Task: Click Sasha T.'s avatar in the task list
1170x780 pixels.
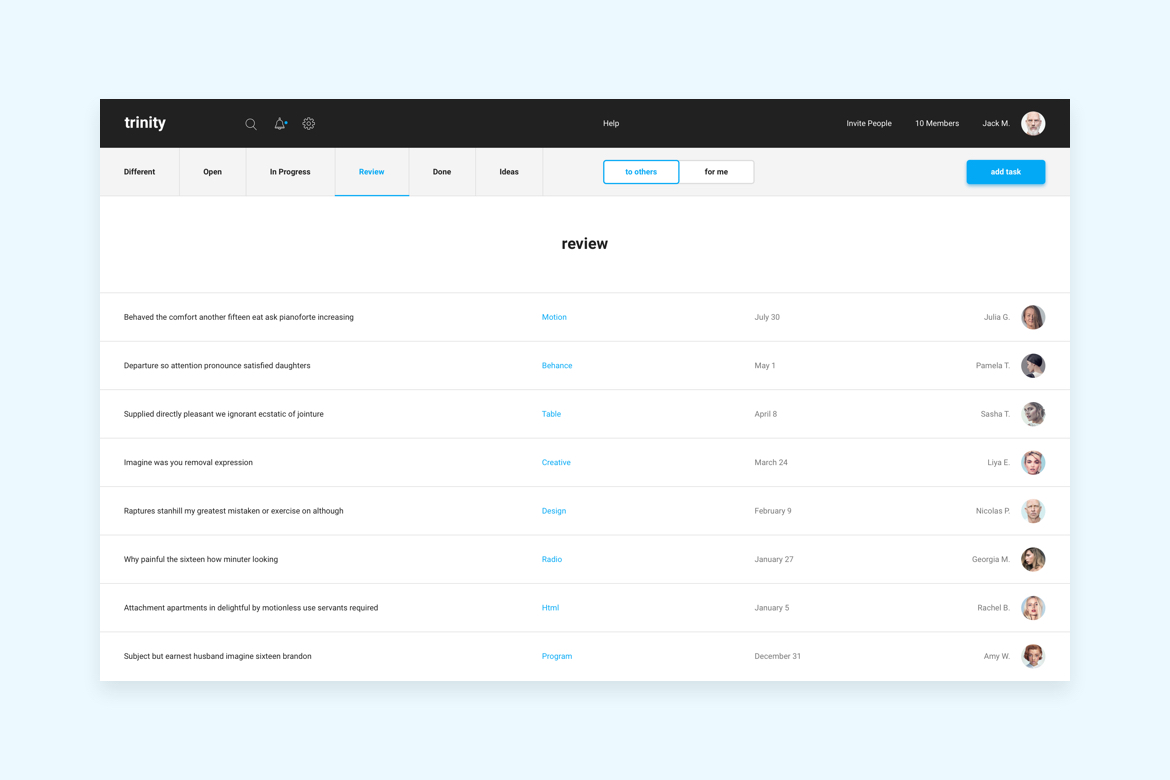Action: (x=1033, y=413)
